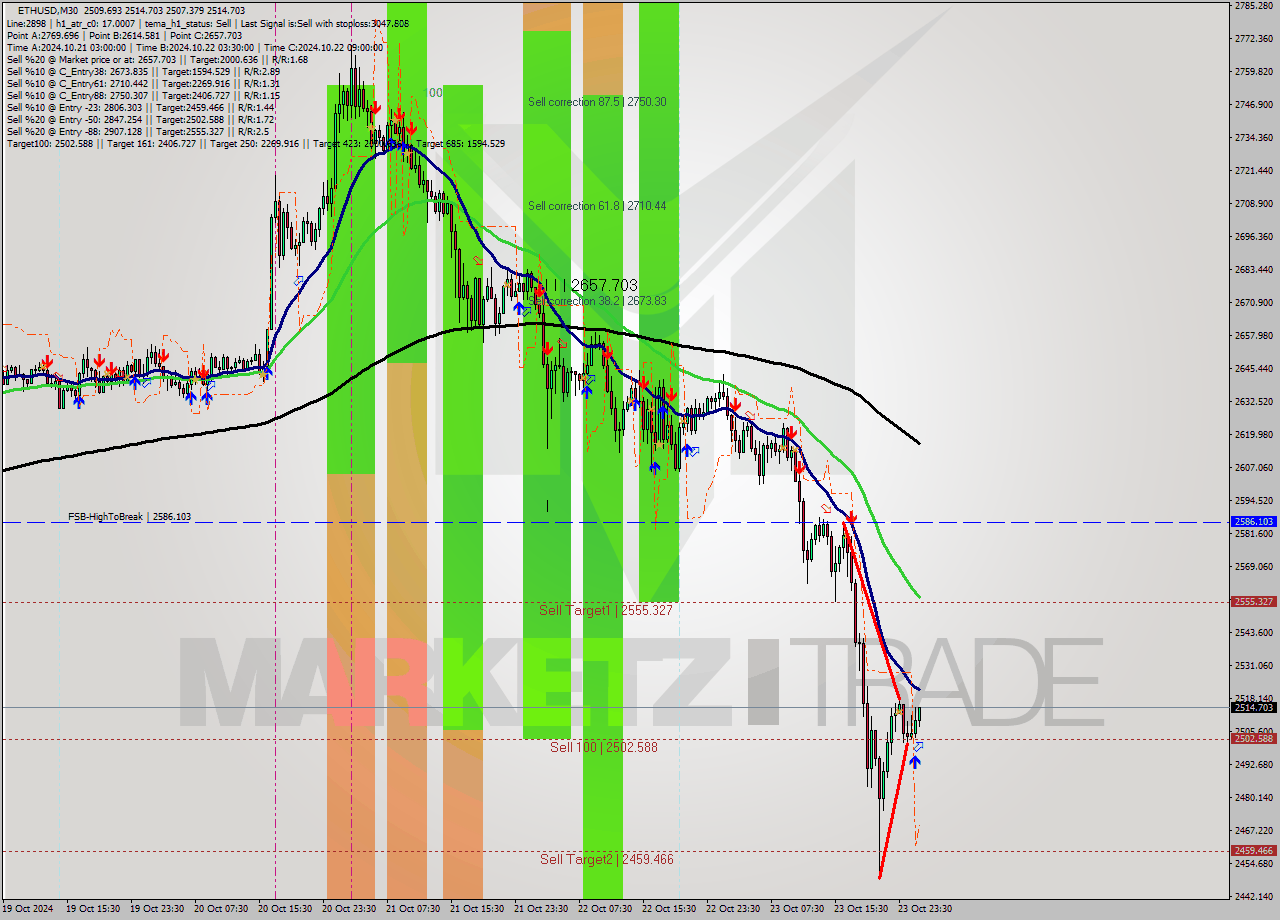Click the 2543.600 price axis value
The image size is (1280, 920).
[1254, 633]
